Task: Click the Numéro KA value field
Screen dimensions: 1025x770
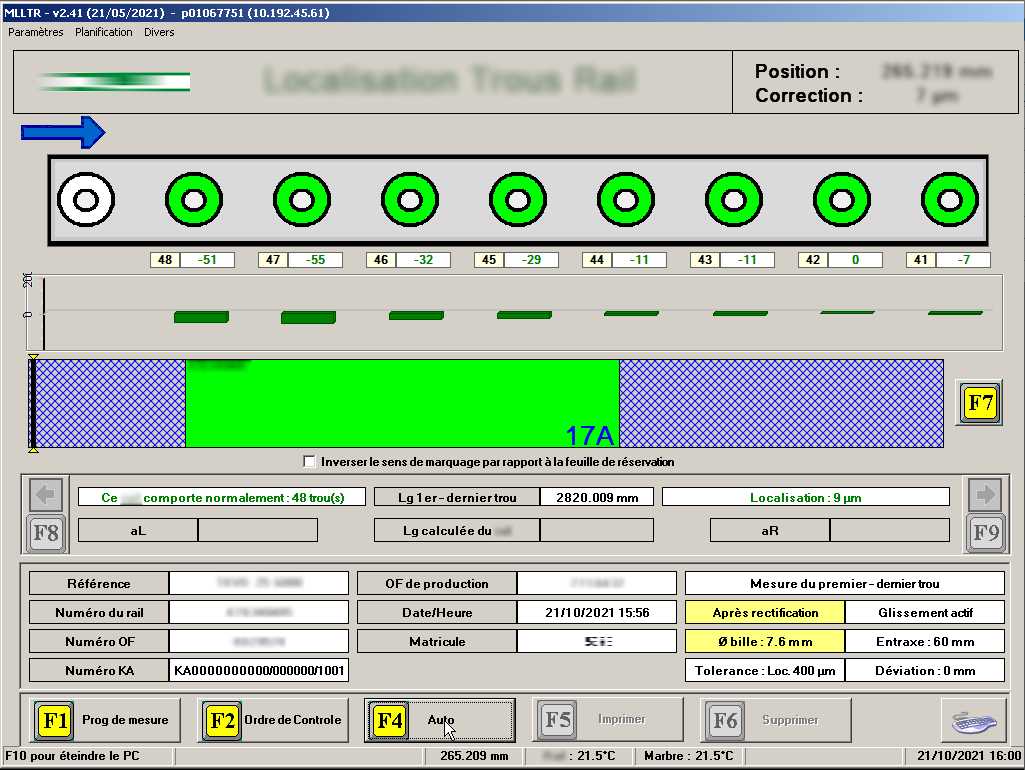Action: 259,670
